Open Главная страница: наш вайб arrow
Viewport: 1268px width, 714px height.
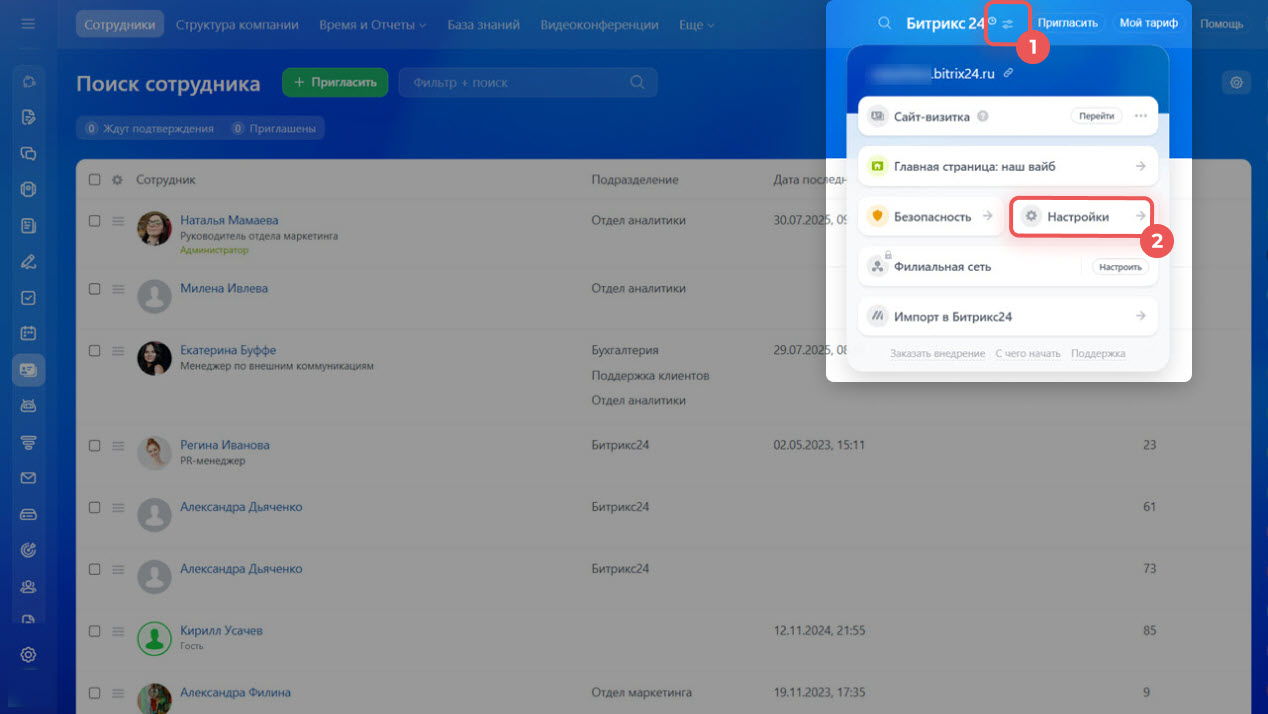coord(1140,166)
